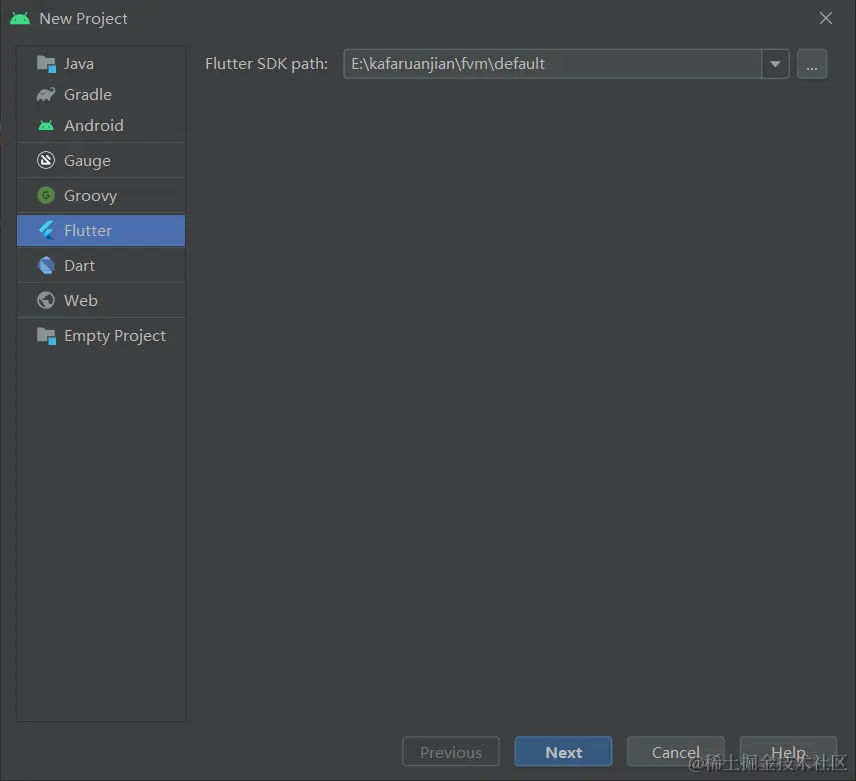
Task: Click the Web globe icon
Action: pos(46,300)
